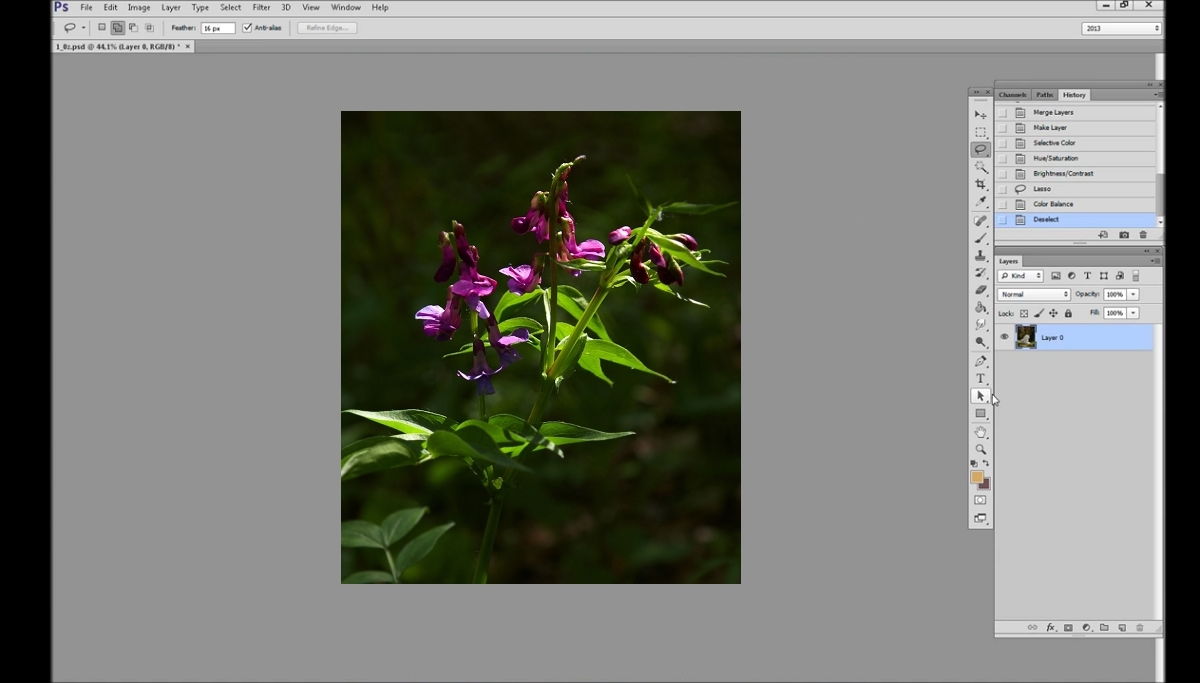Select the Eyedropper tool
The height and width of the screenshot is (683, 1200).
980,202
